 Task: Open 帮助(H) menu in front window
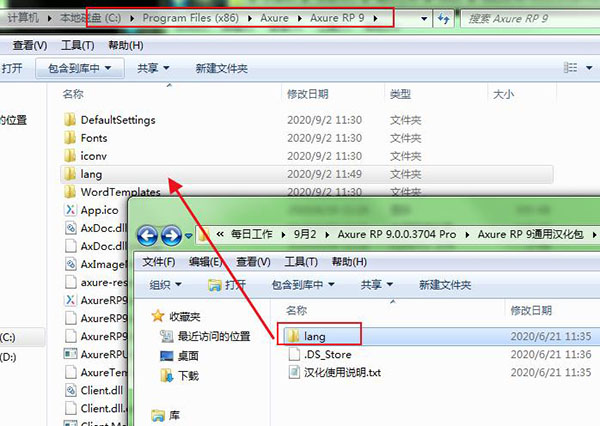point(349,262)
